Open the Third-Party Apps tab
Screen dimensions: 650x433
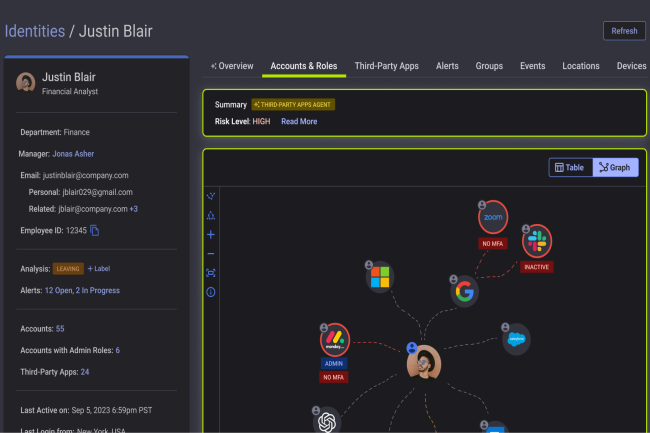click(386, 66)
